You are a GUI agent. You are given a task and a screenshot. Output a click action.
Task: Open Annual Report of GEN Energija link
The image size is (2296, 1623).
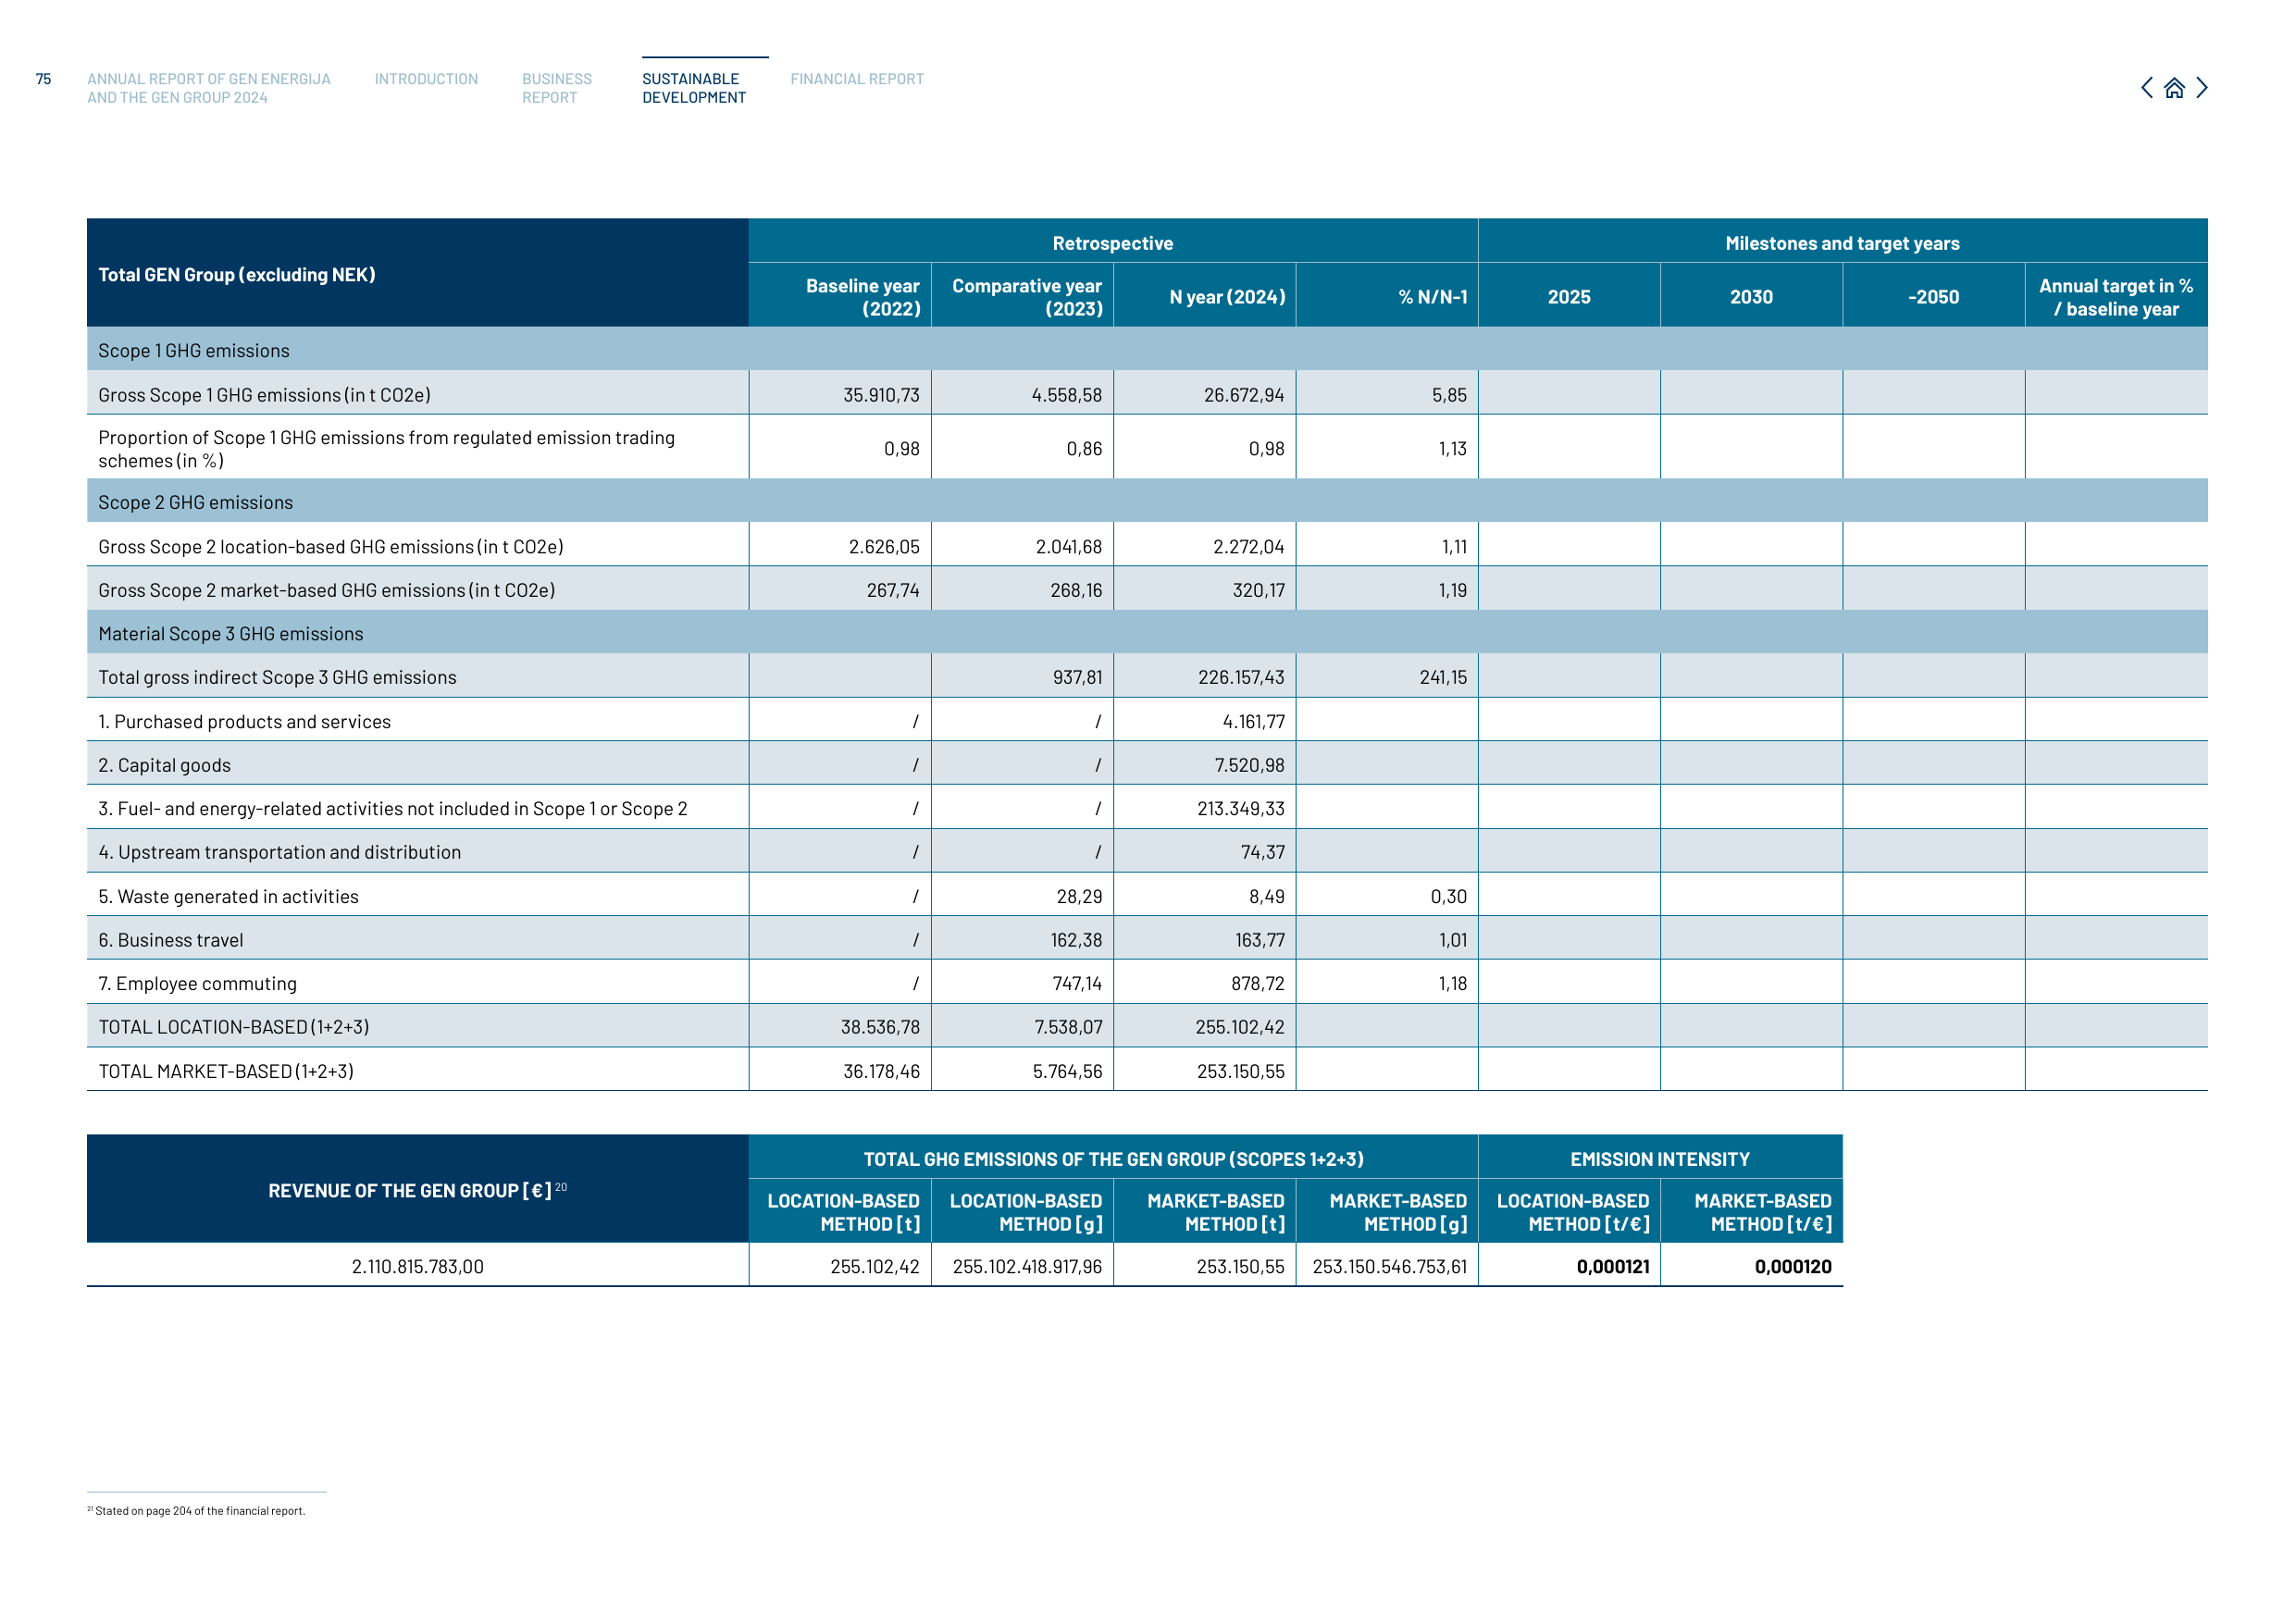[208, 88]
